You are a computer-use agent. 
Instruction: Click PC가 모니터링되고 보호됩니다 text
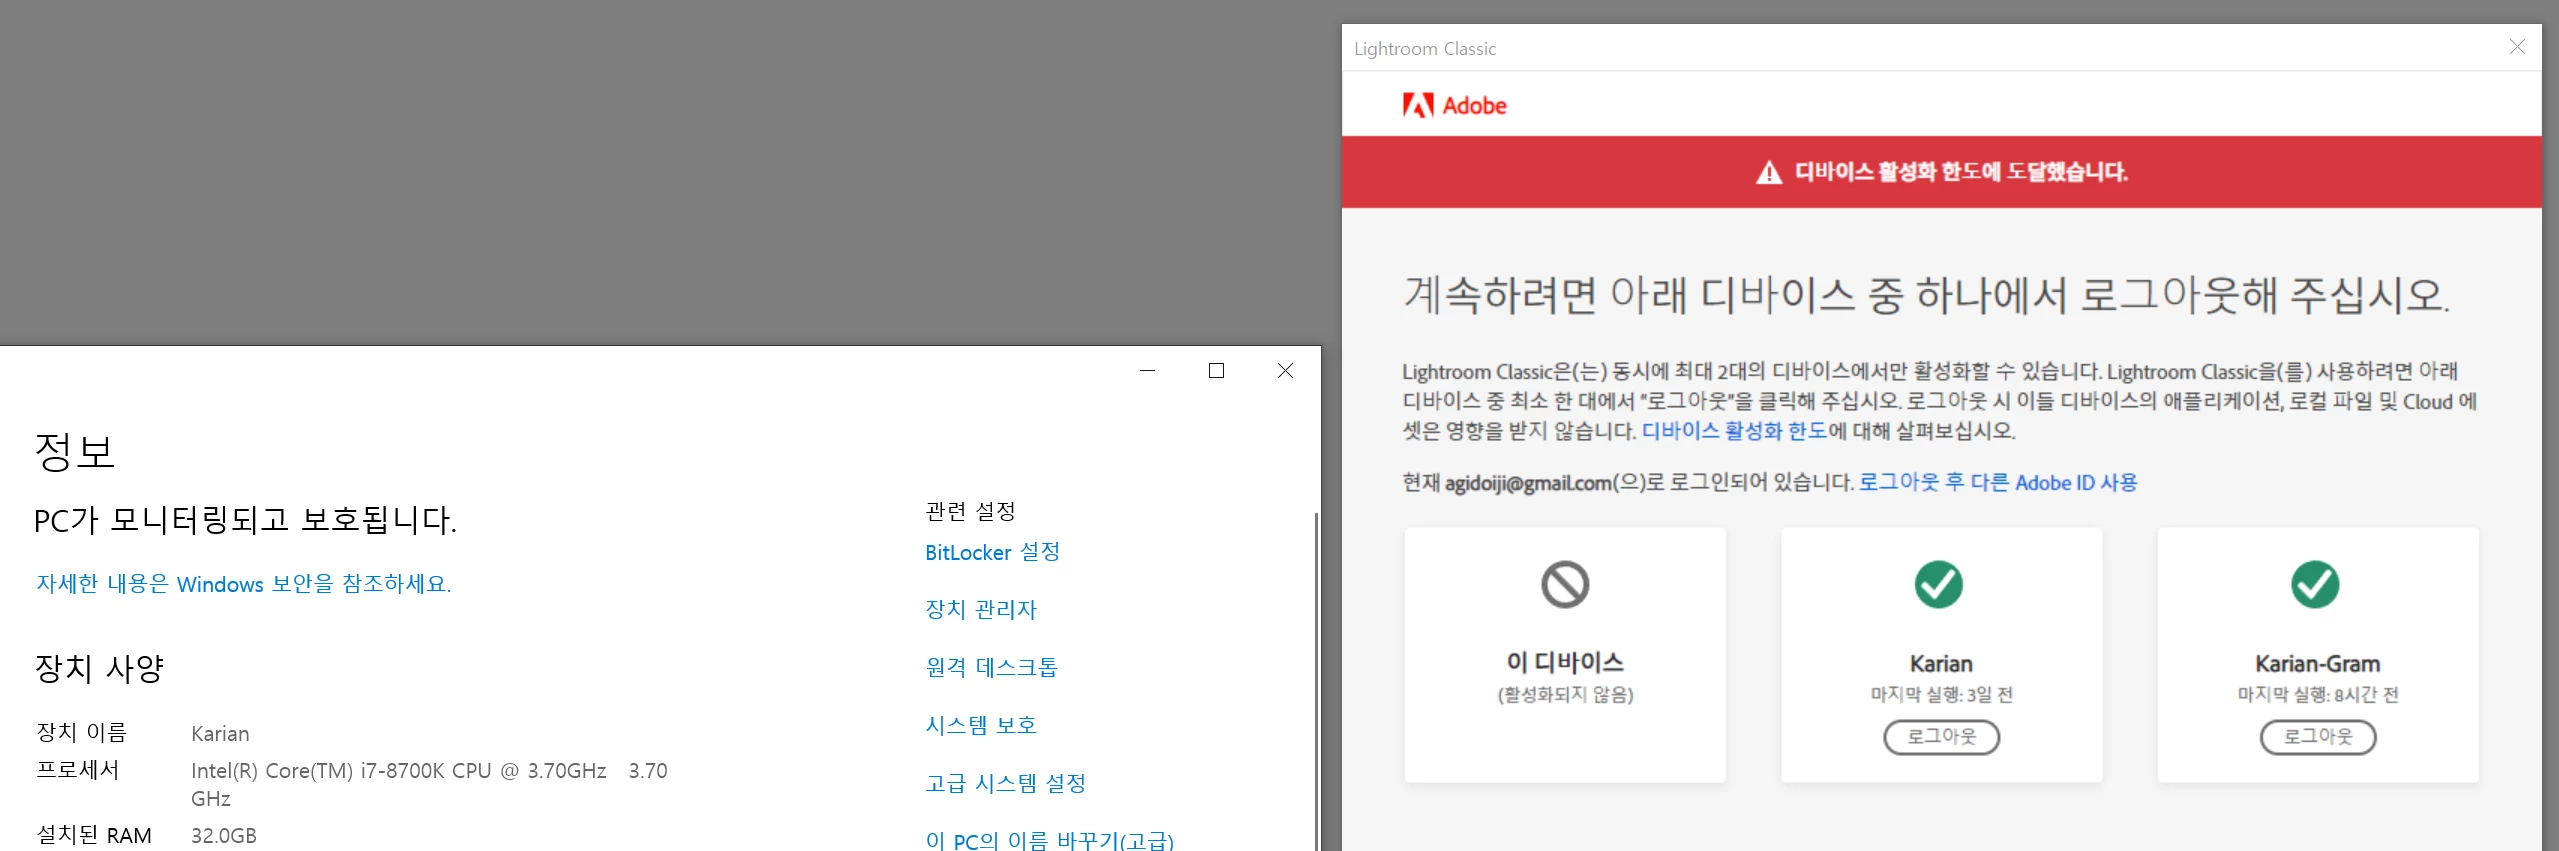coord(245,520)
